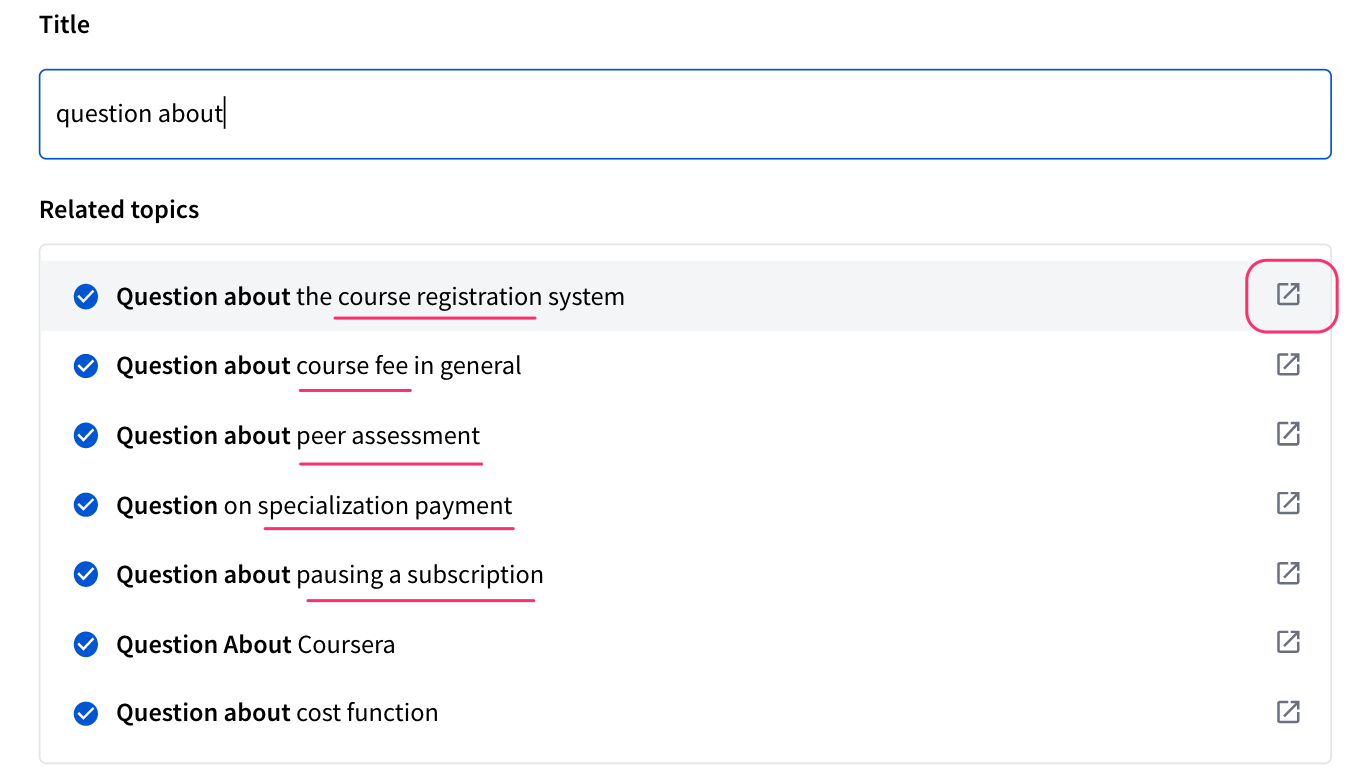Open the external link icon for peer assessment
Screen dimensions: 1367x782
pyautogui.click(x=1288, y=433)
